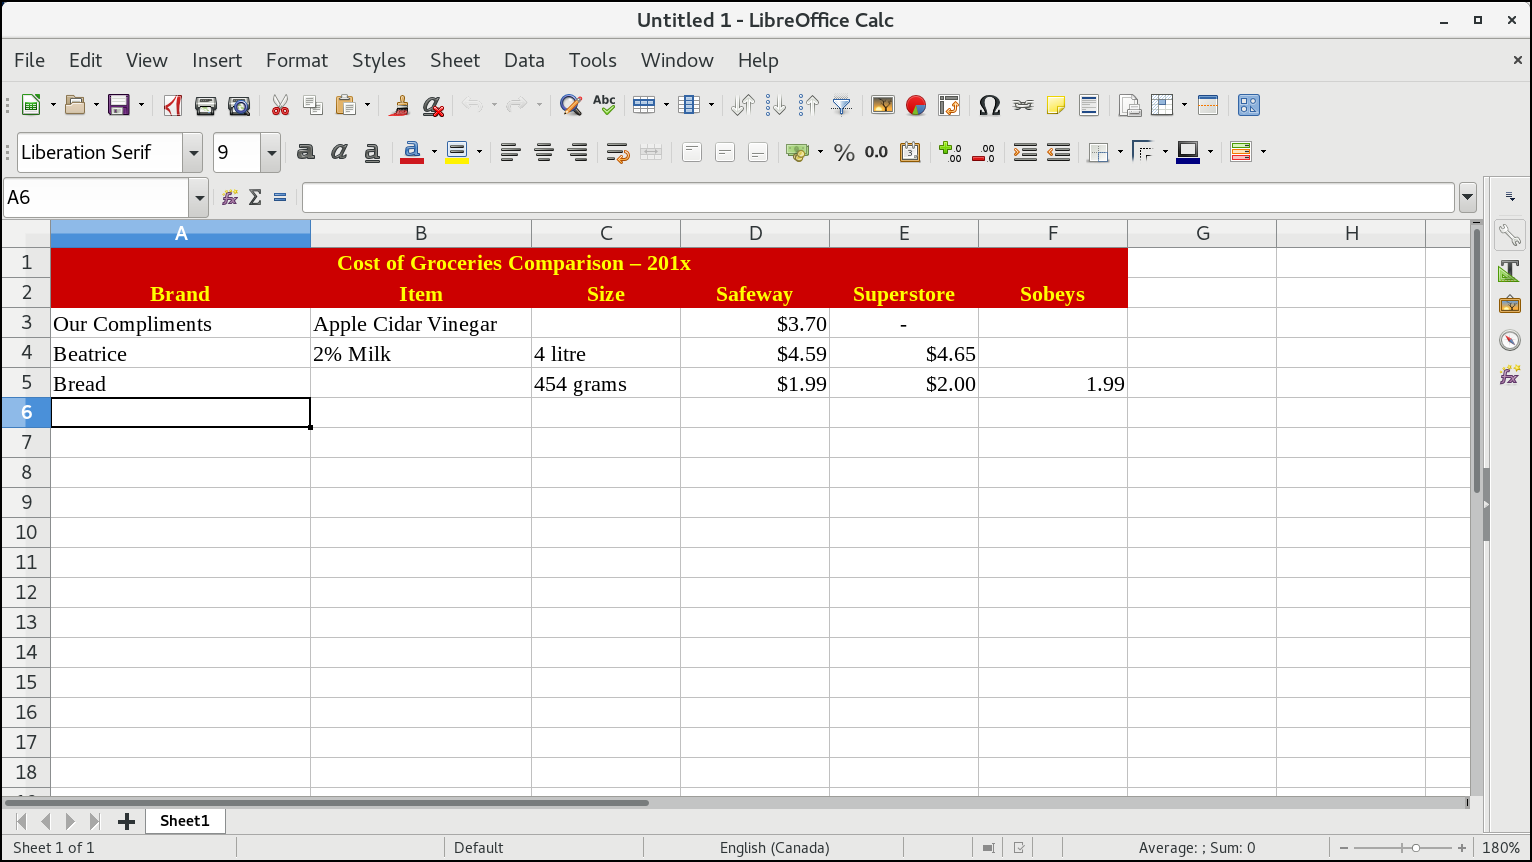This screenshot has height=862, width=1532.
Task: Add a new sheet with plus button
Action: pyautogui.click(x=126, y=821)
